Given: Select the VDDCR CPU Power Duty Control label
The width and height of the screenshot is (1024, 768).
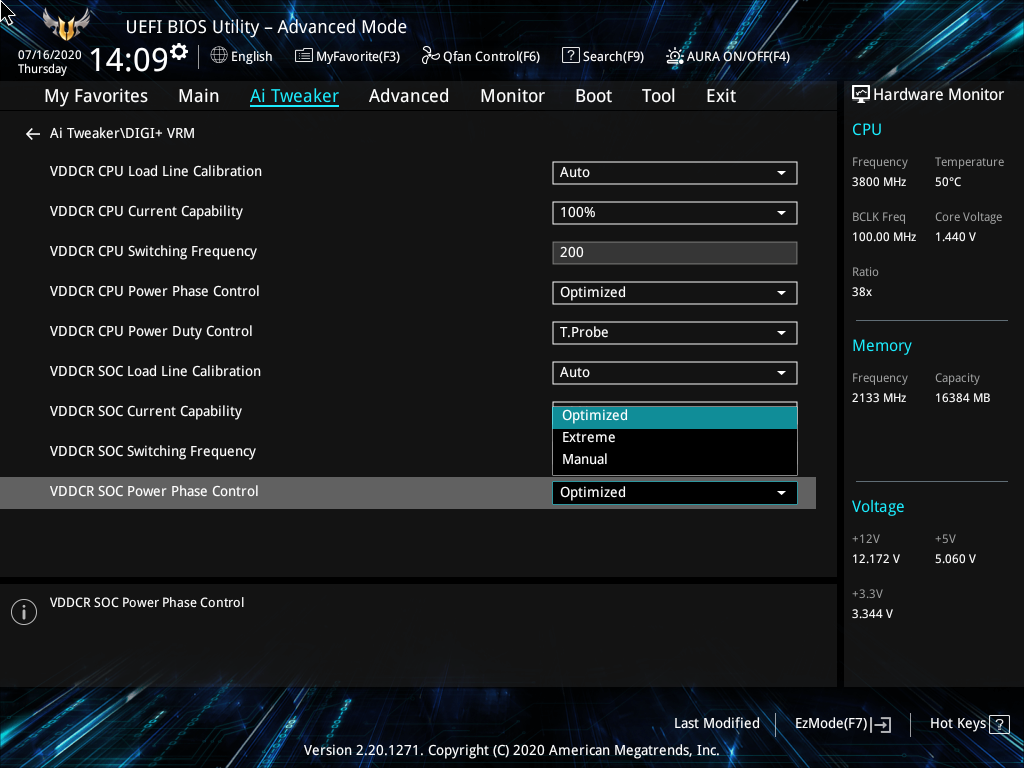Looking at the screenshot, I should tap(151, 332).
